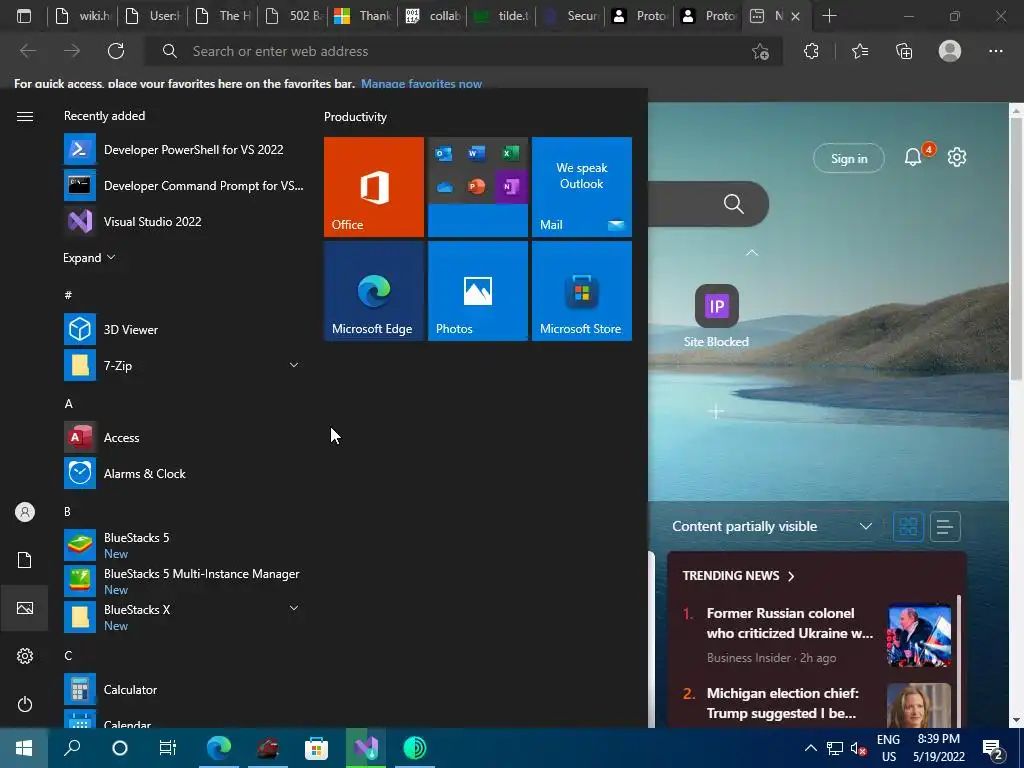The width and height of the screenshot is (1024, 768).
Task: Open the Microsoft Store tile
Action: point(582,291)
